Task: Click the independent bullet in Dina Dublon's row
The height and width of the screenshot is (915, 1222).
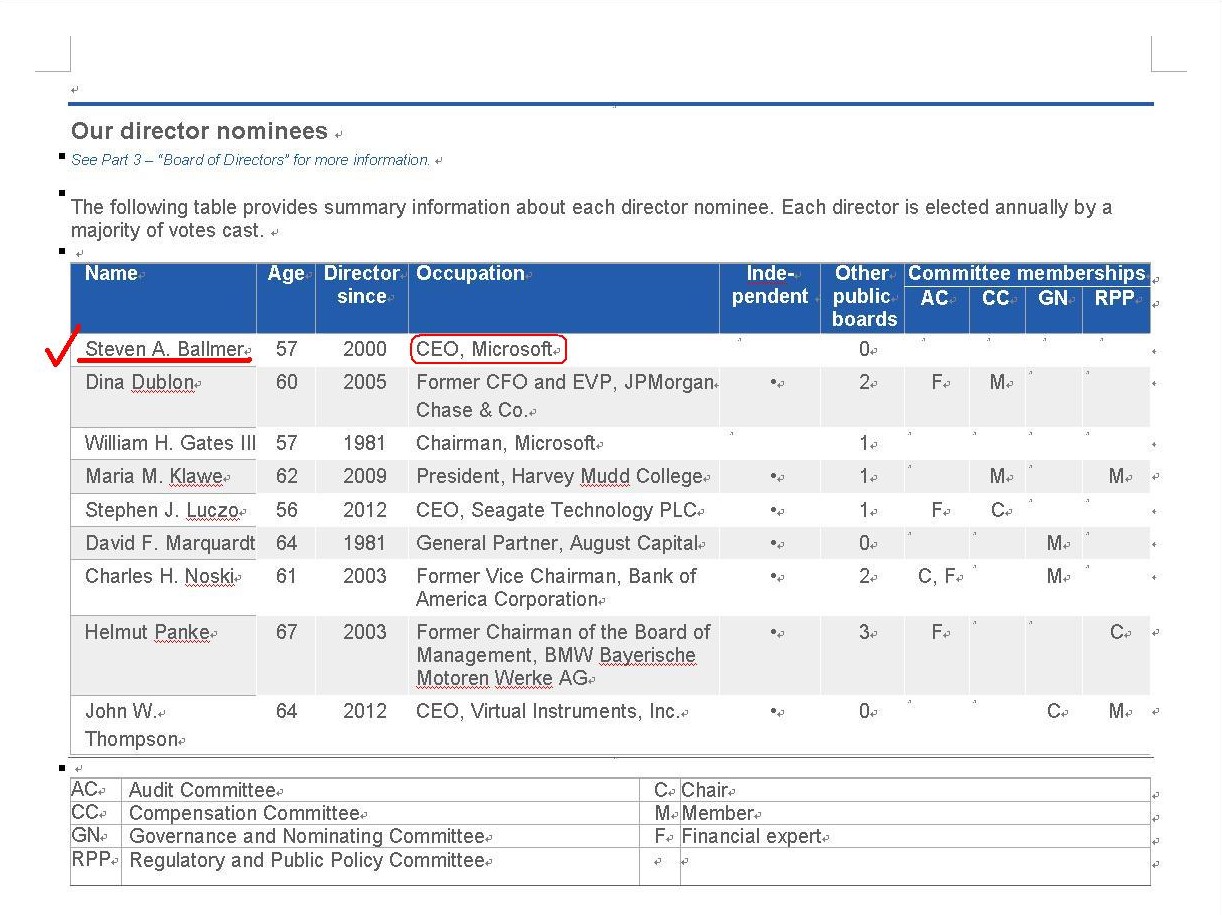Action: pos(773,383)
